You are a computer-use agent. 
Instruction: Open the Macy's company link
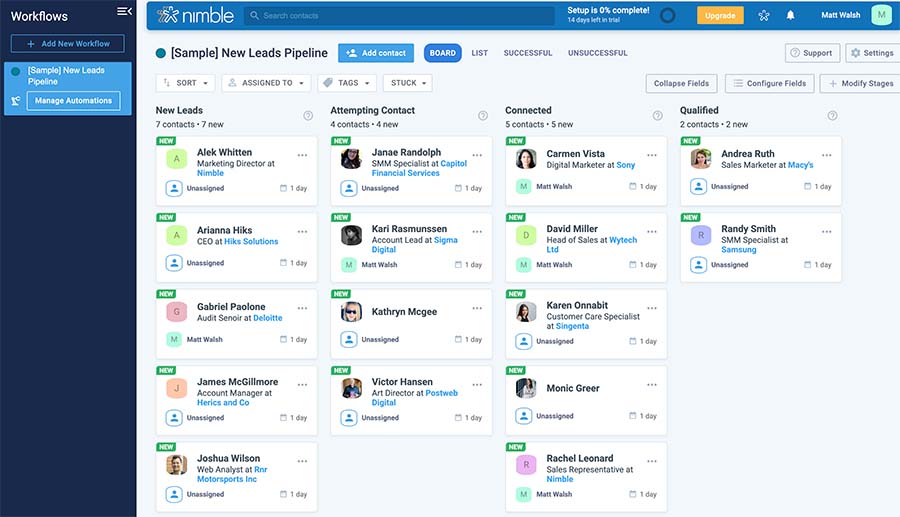coord(800,165)
